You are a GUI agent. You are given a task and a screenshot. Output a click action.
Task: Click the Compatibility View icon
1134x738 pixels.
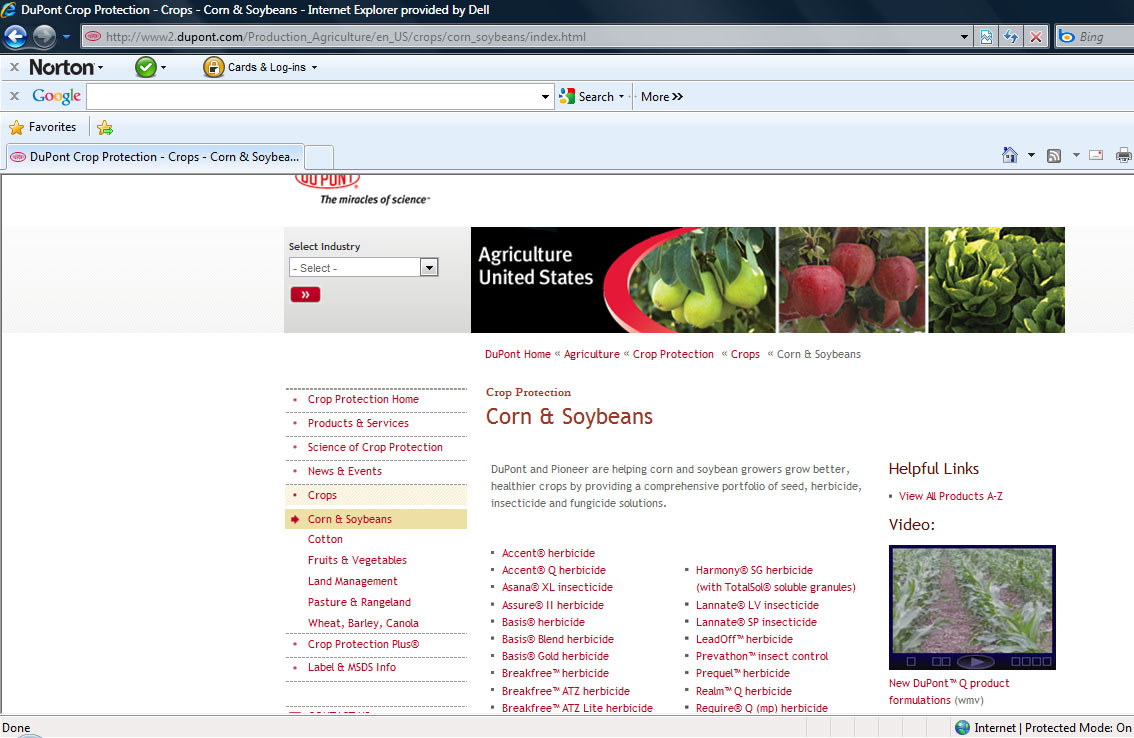(986, 37)
